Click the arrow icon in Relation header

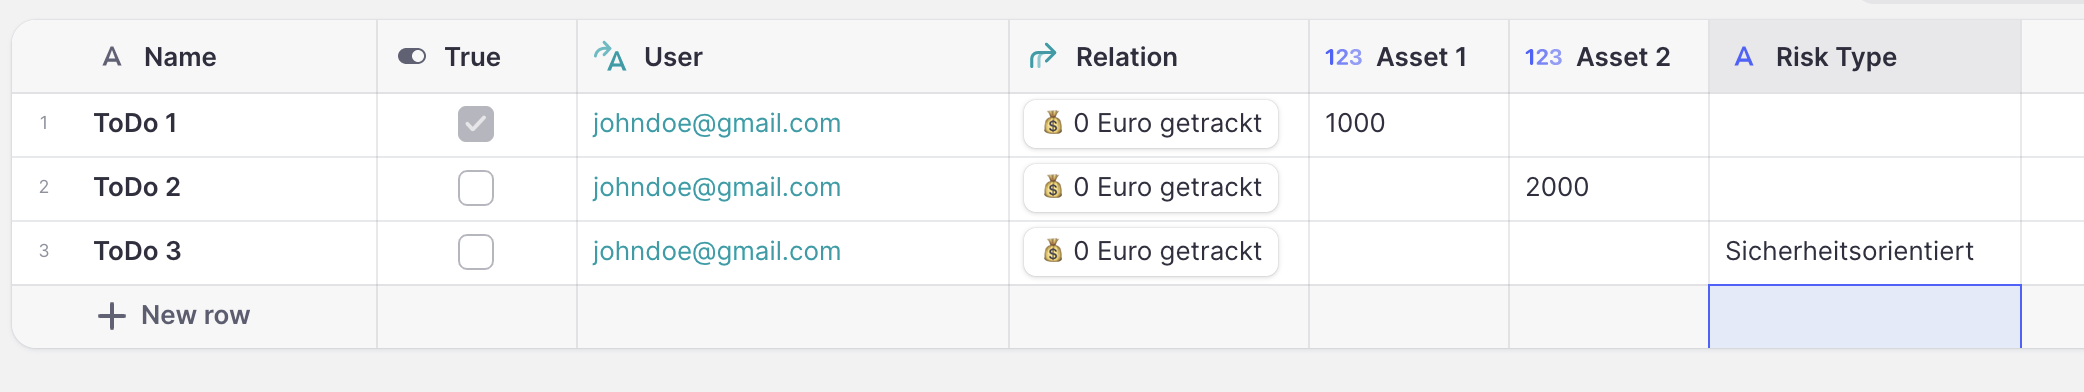pyautogui.click(x=1043, y=57)
